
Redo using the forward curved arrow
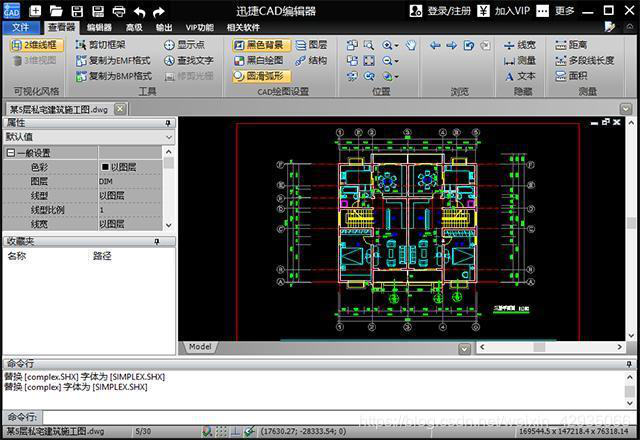coord(158,12)
